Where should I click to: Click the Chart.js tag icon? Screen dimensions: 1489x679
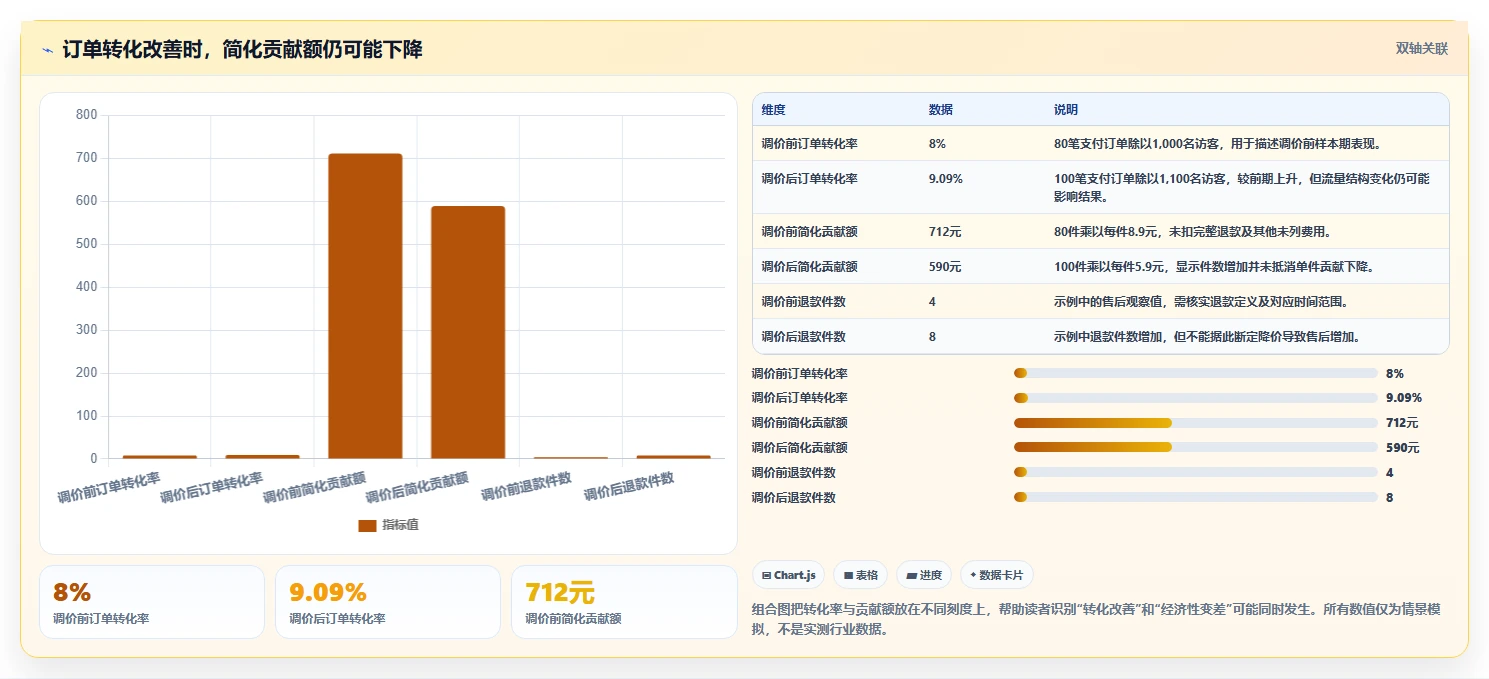tap(766, 575)
